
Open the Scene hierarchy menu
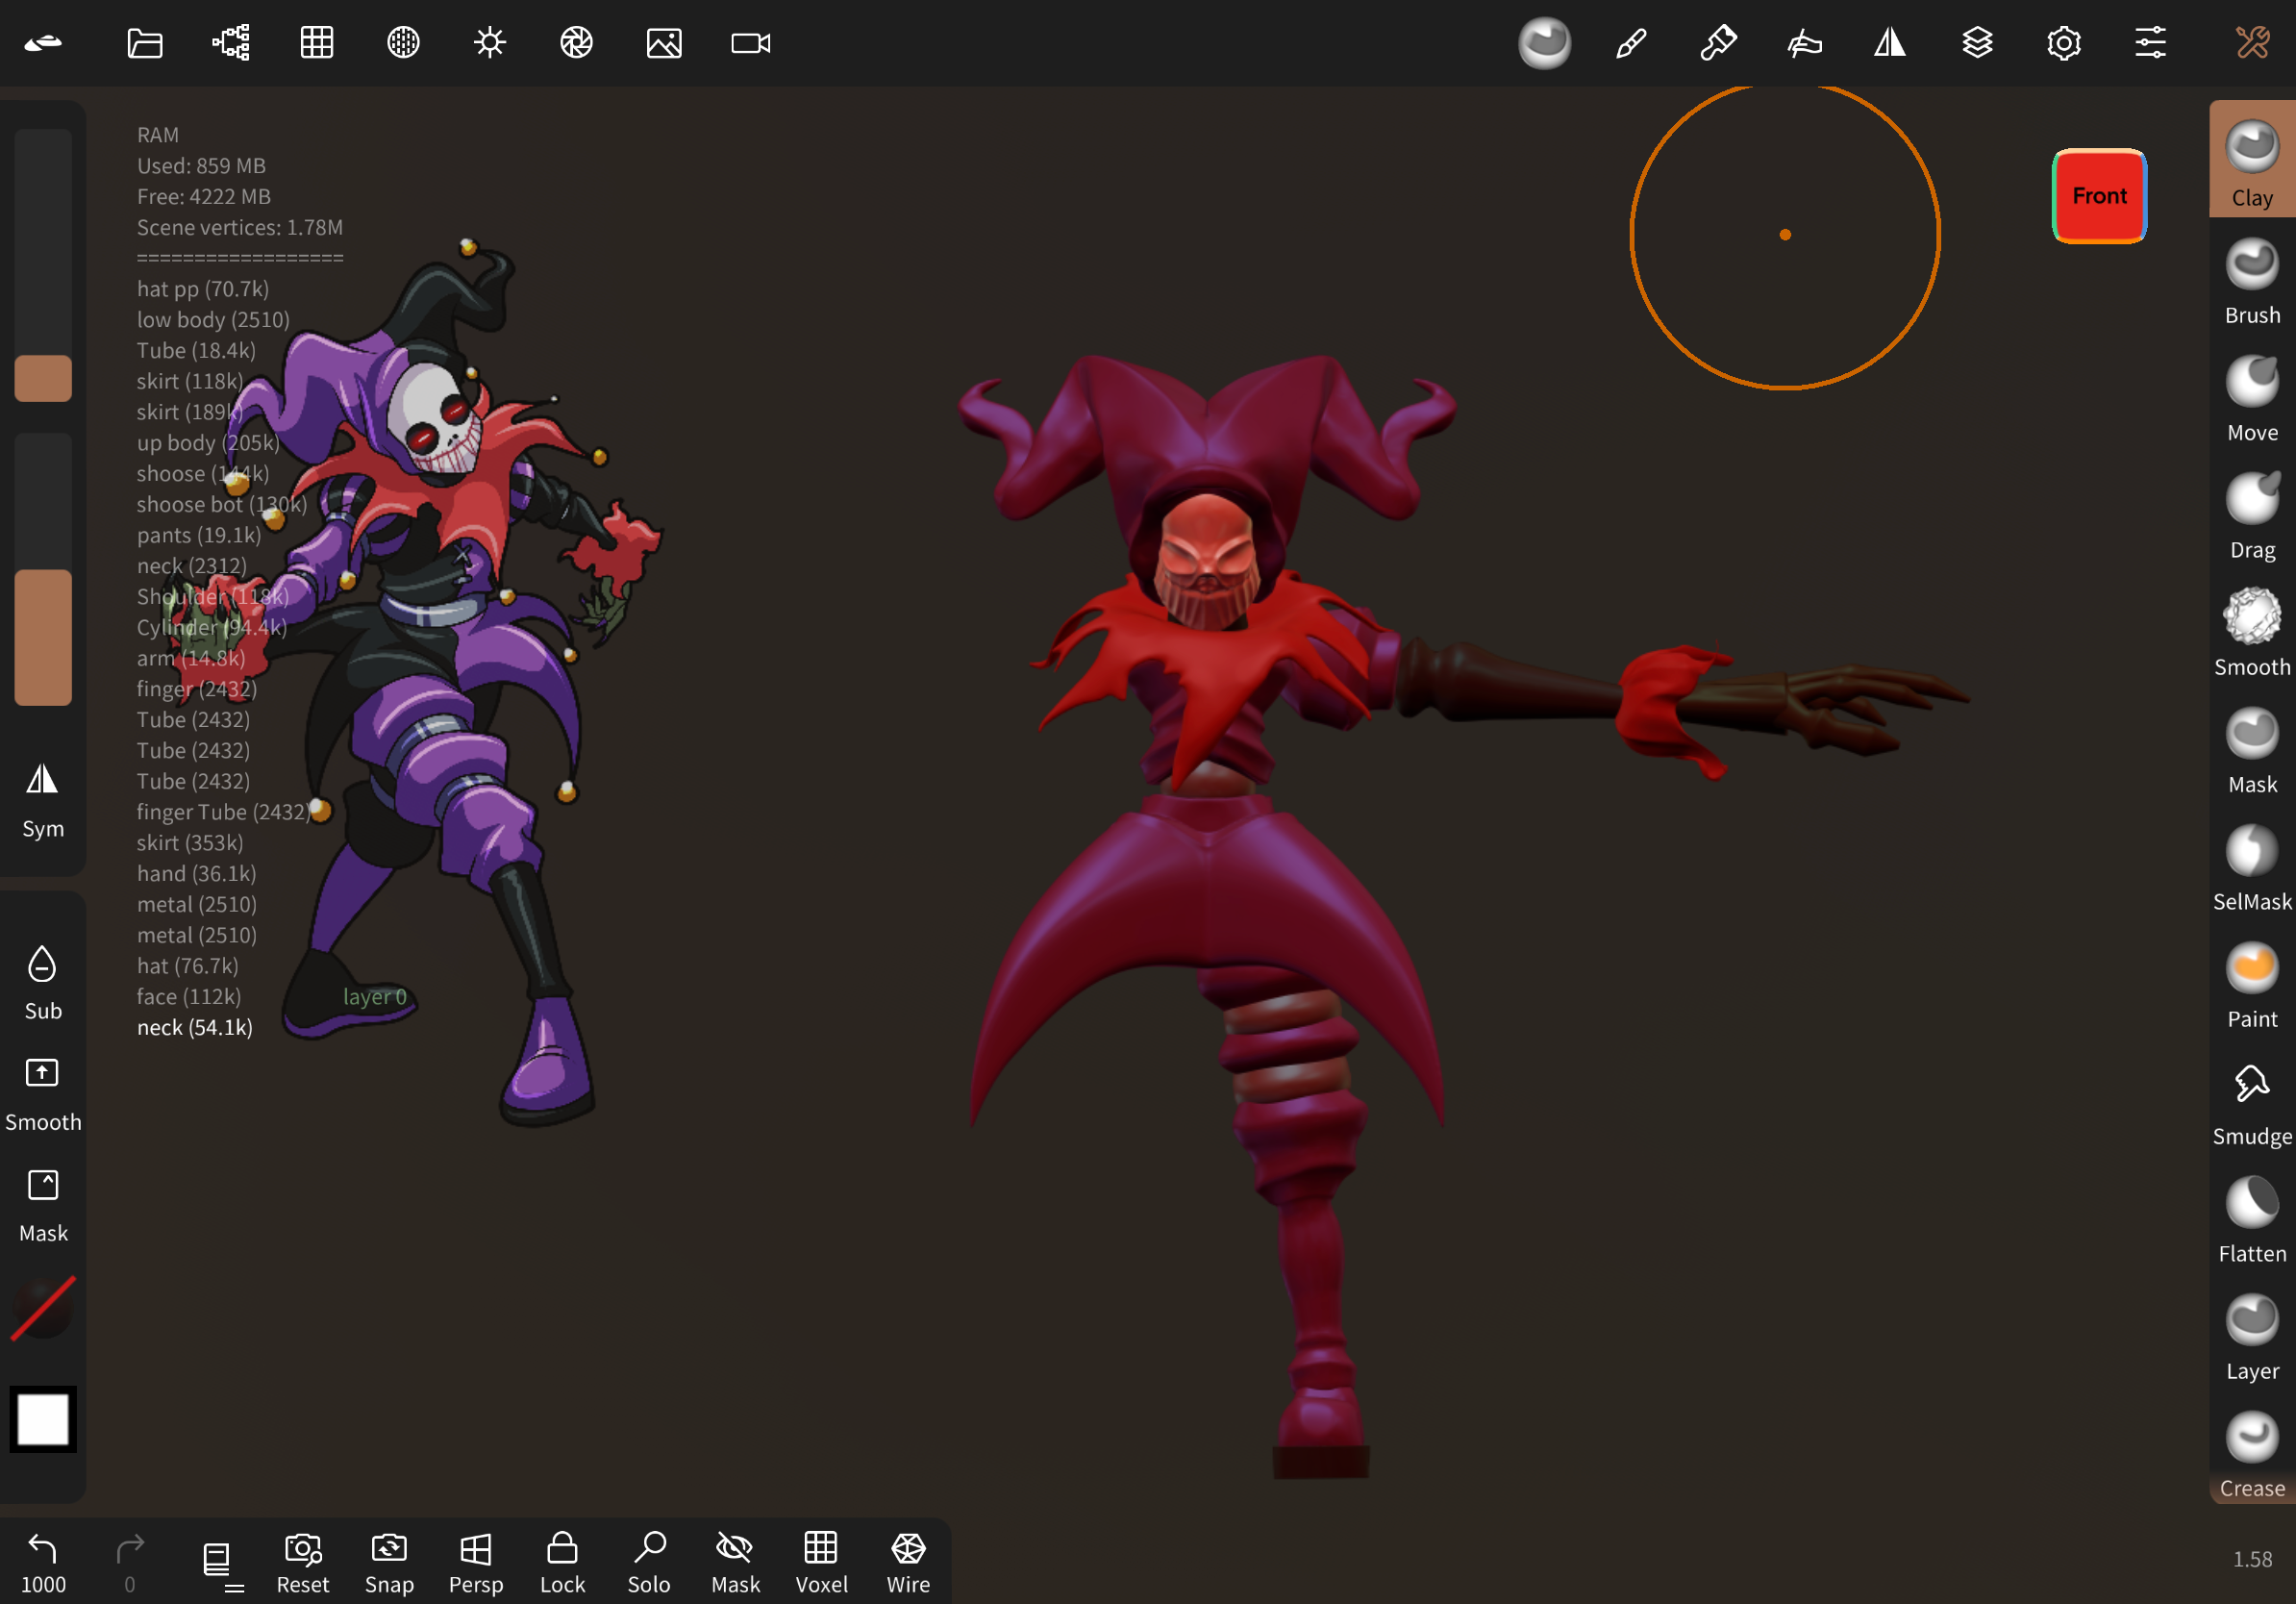pyautogui.click(x=231, y=43)
